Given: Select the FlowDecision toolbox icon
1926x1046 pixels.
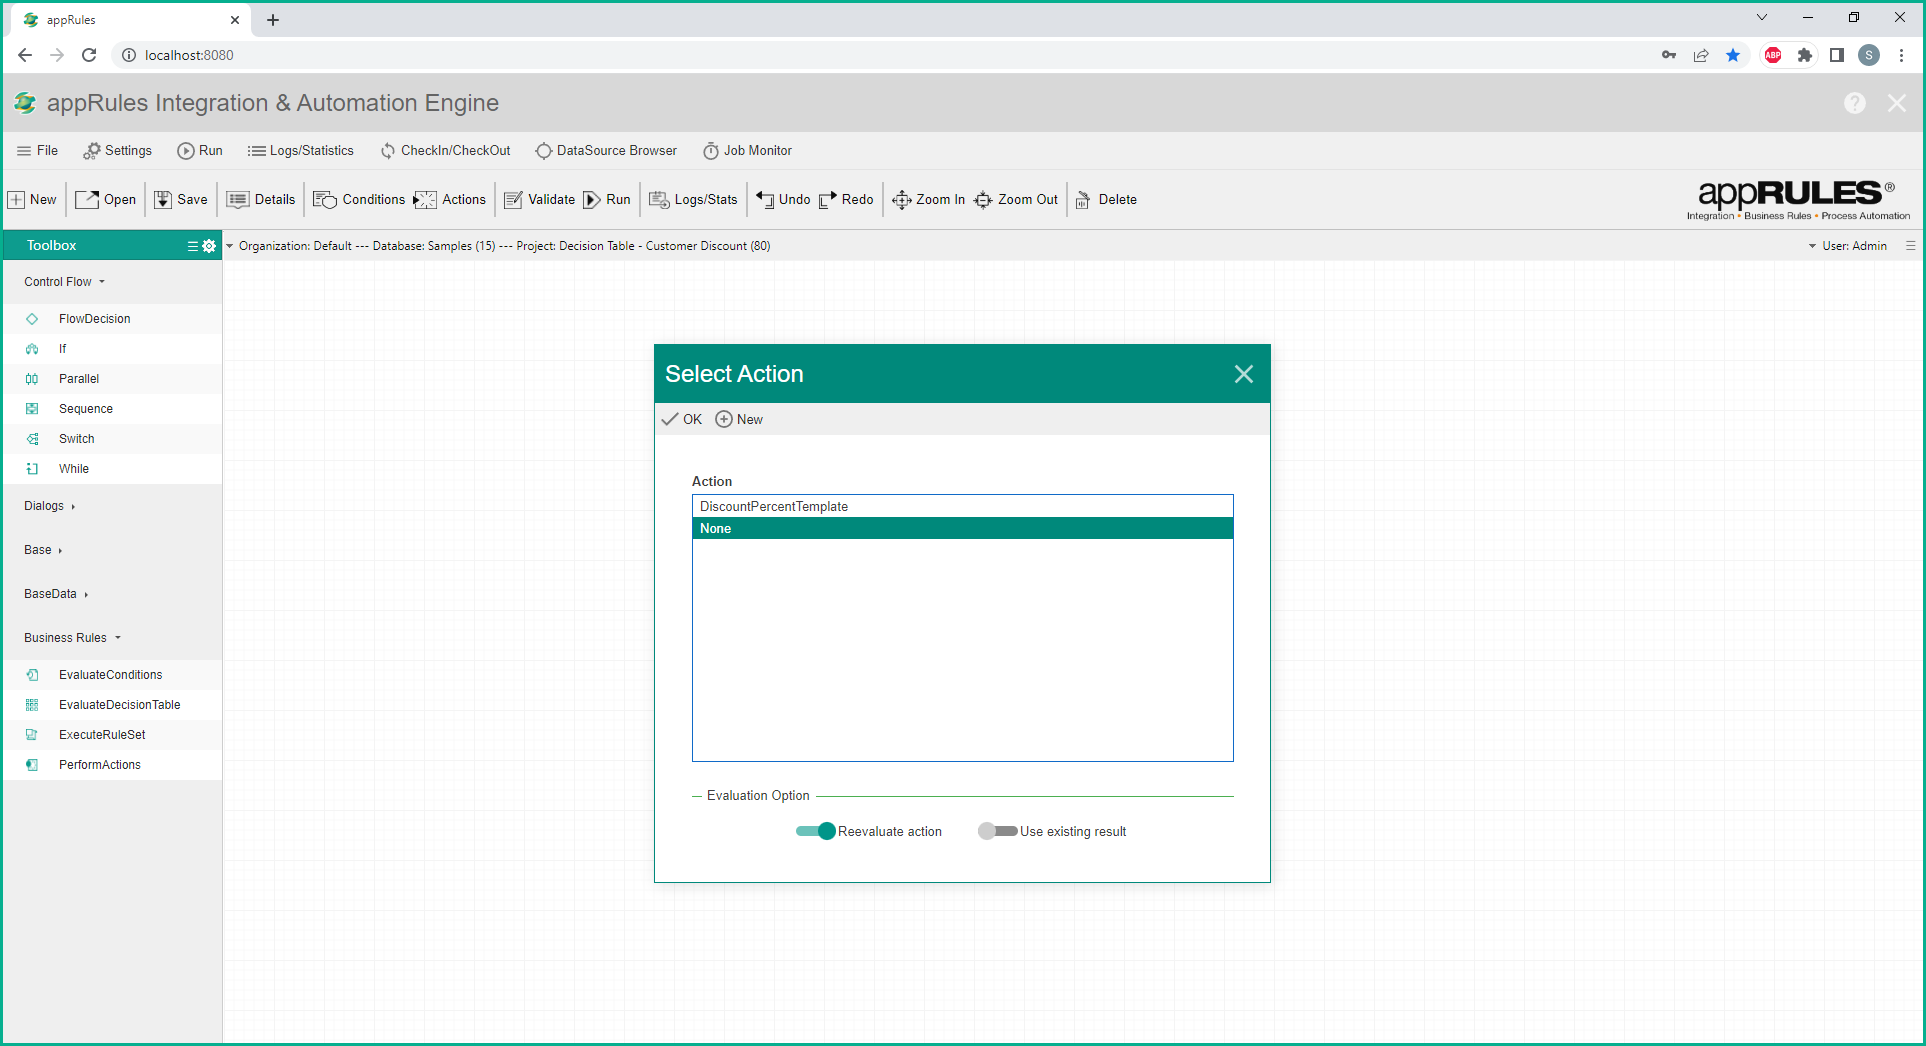Looking at the screenshot, I should coord(32,319).
